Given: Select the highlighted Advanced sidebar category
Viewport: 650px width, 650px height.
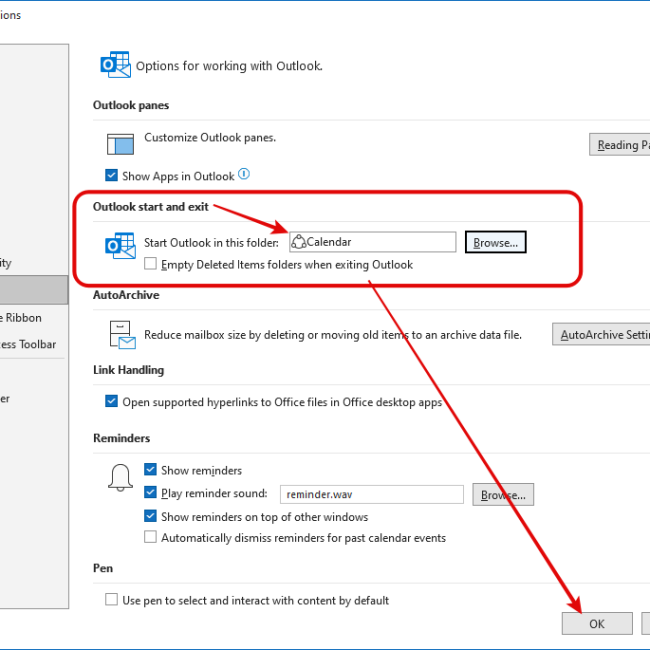Looking at the screenshot, I should [x=34, y=290].
